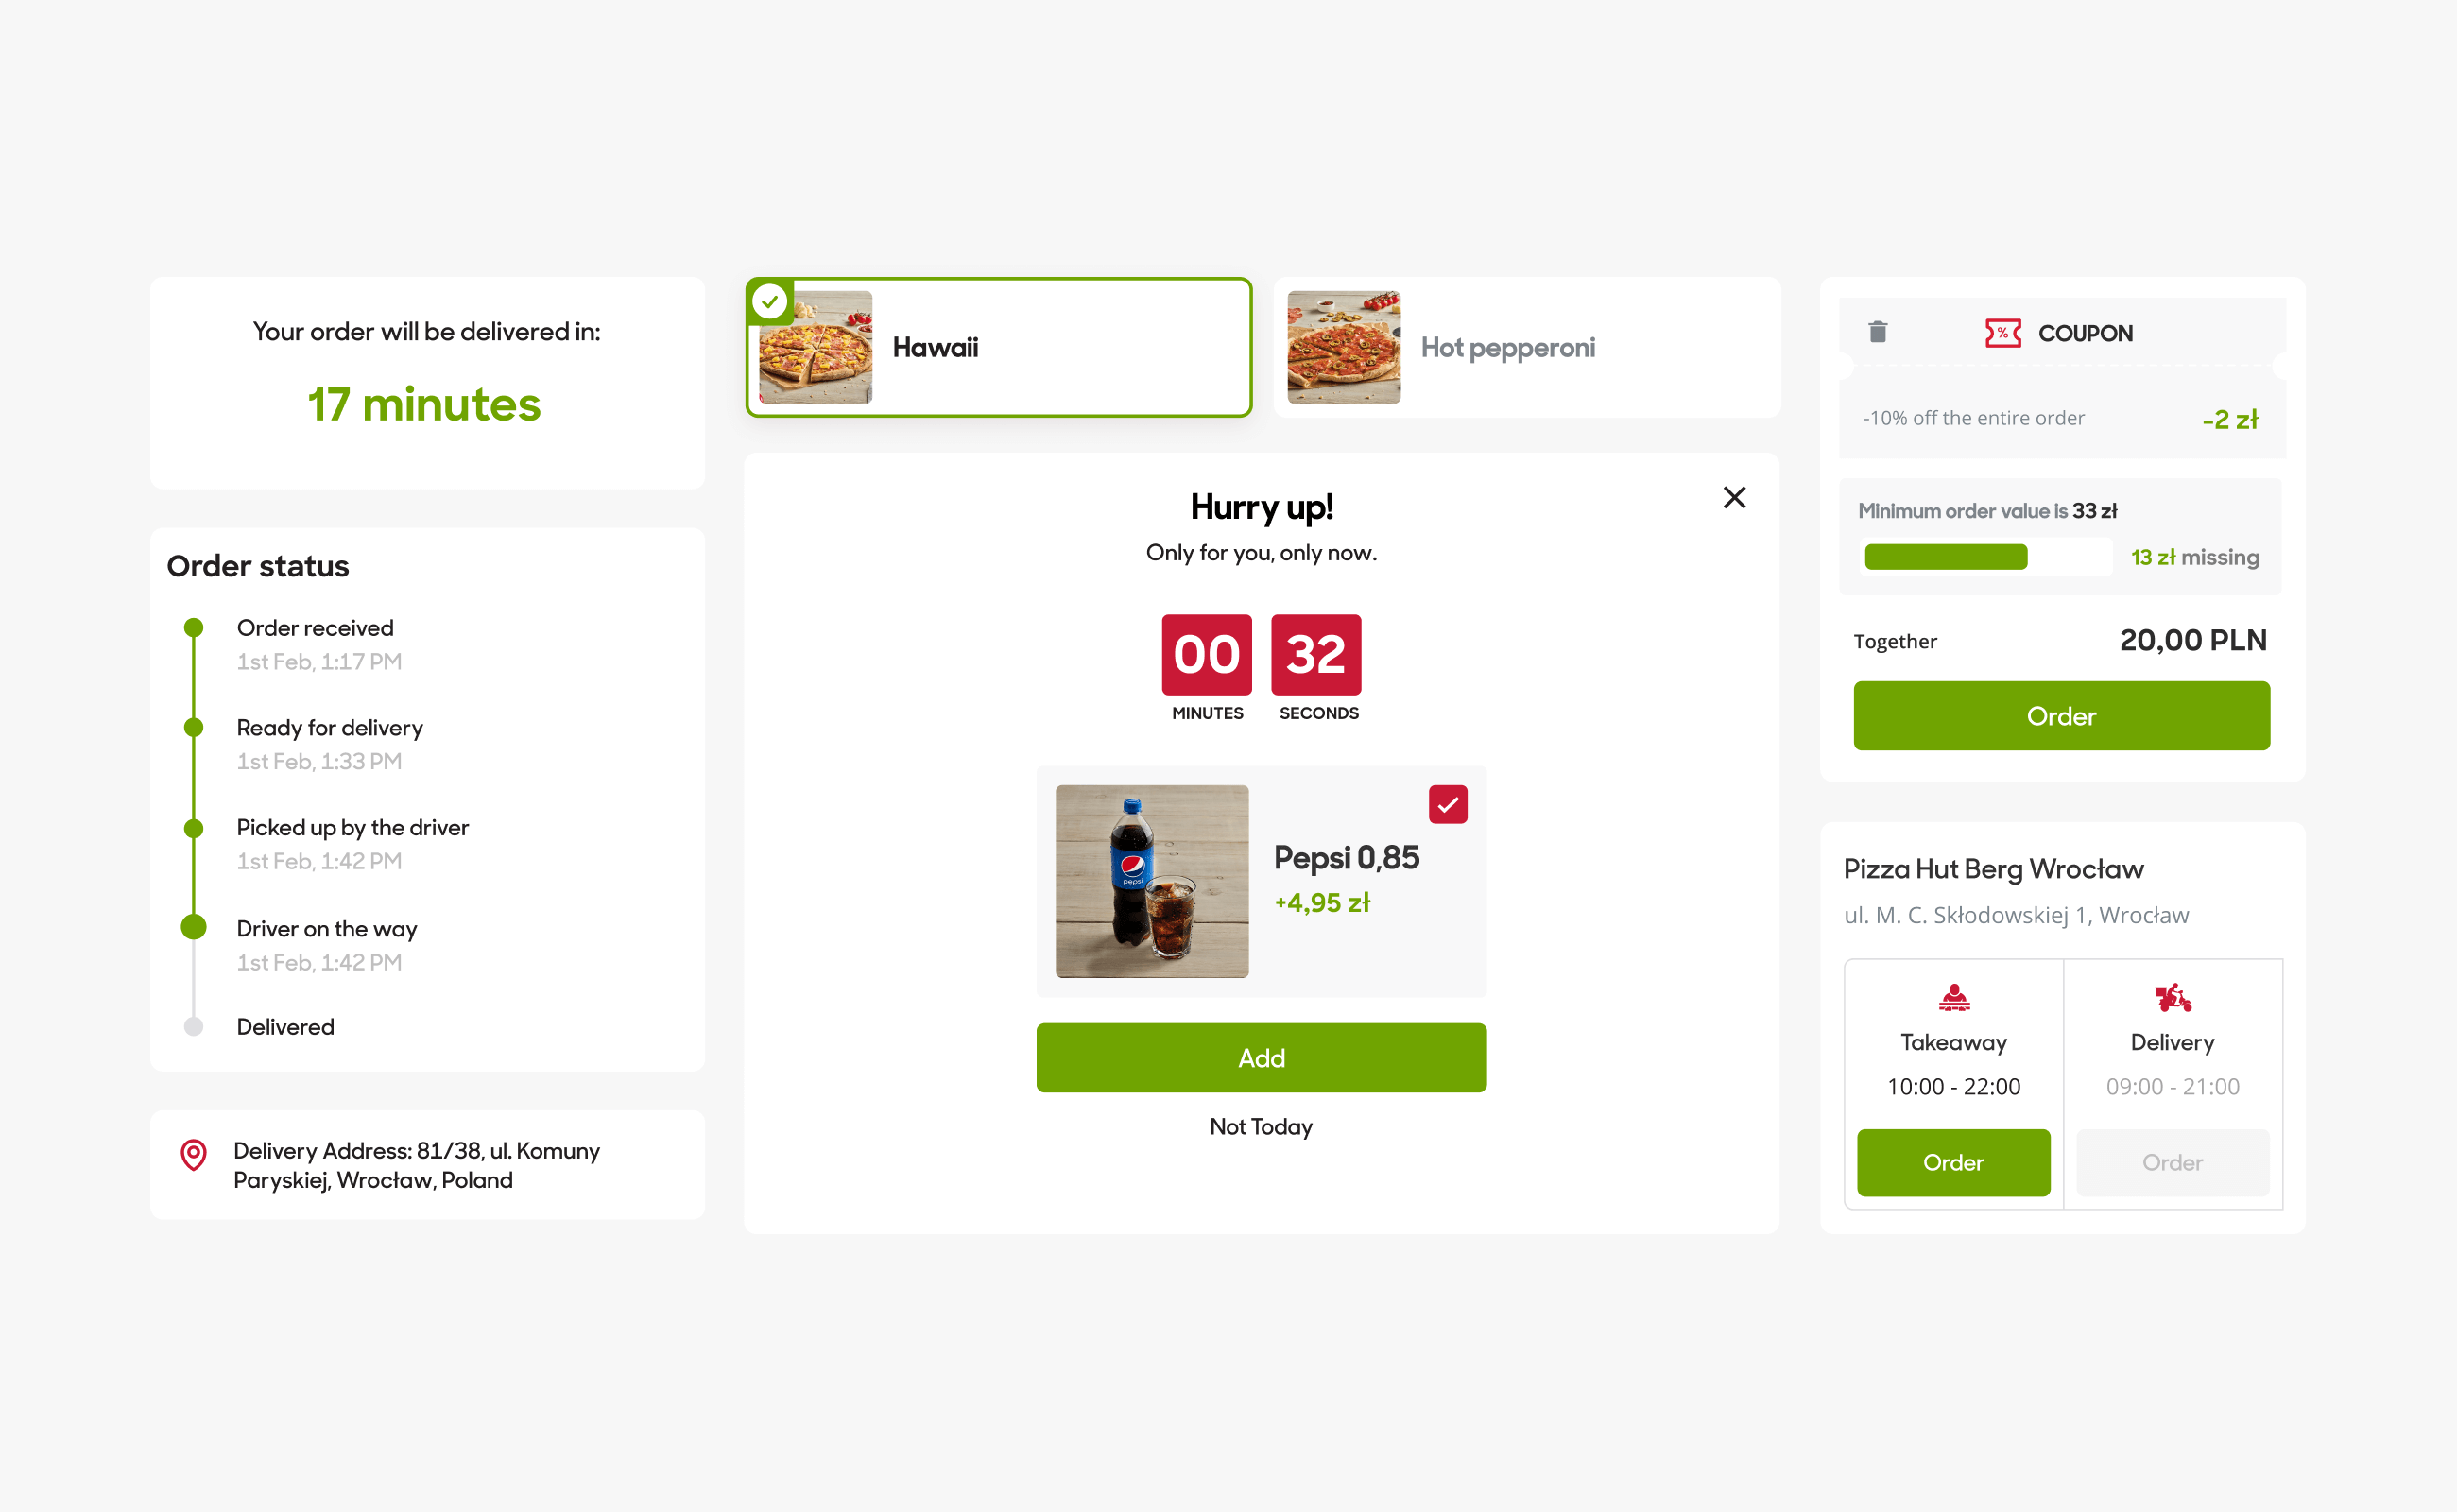Select the Hot pepperoni pizza option
Screen dimensions: 2457x1512
click(x=1526, y=347)
